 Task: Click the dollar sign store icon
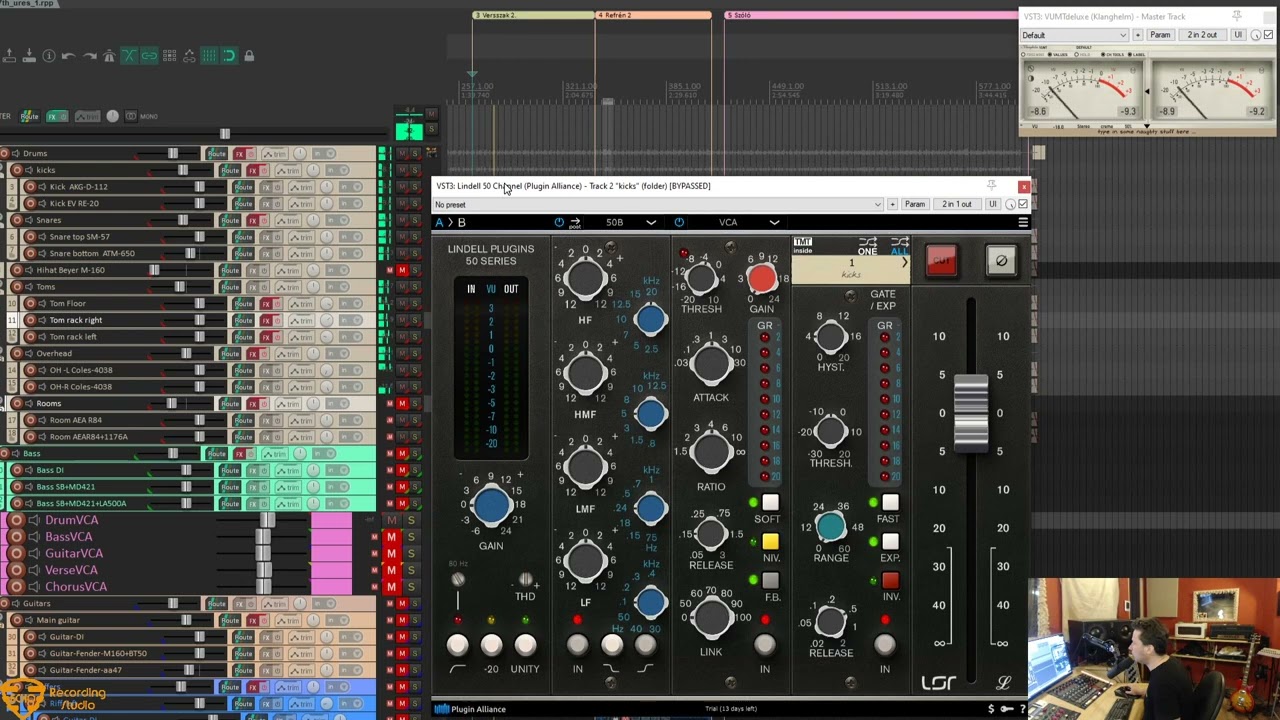point(991,709)
